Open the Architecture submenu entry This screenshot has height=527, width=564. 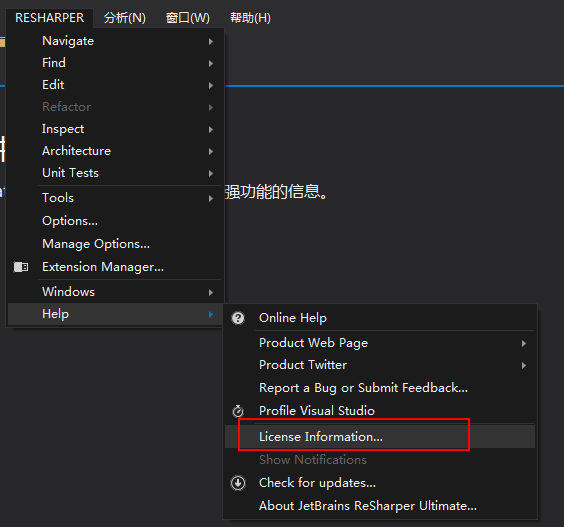[x=115, y=151]
